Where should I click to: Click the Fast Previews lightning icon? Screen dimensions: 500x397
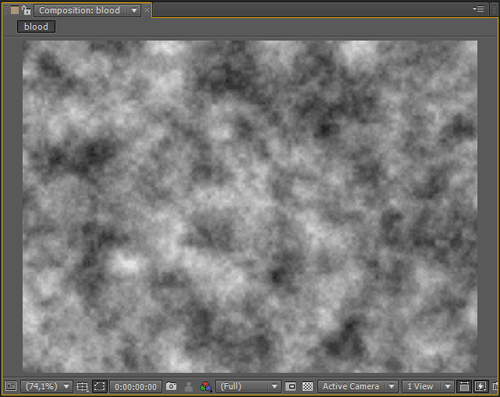(x=481, y=386)
